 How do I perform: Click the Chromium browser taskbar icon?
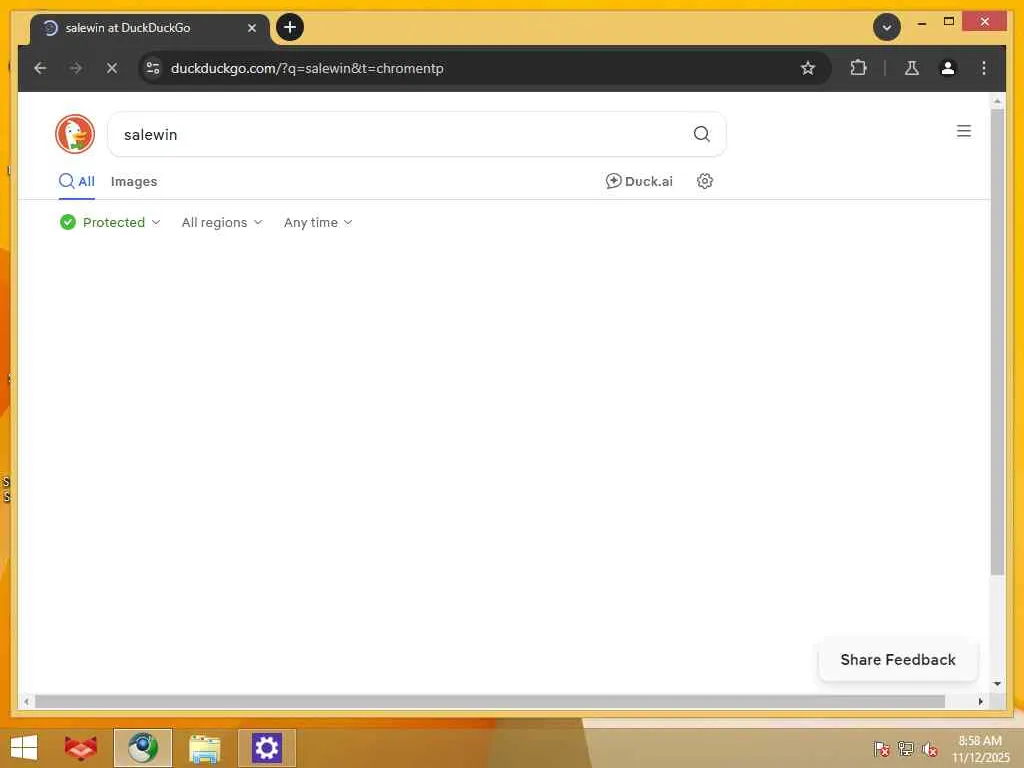pyautogui.click(x=143, y=748)
